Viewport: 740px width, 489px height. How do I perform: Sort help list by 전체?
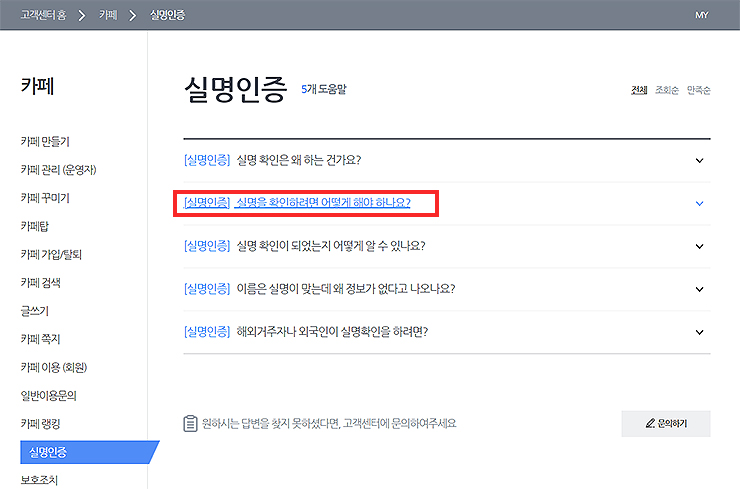point(639,90)
